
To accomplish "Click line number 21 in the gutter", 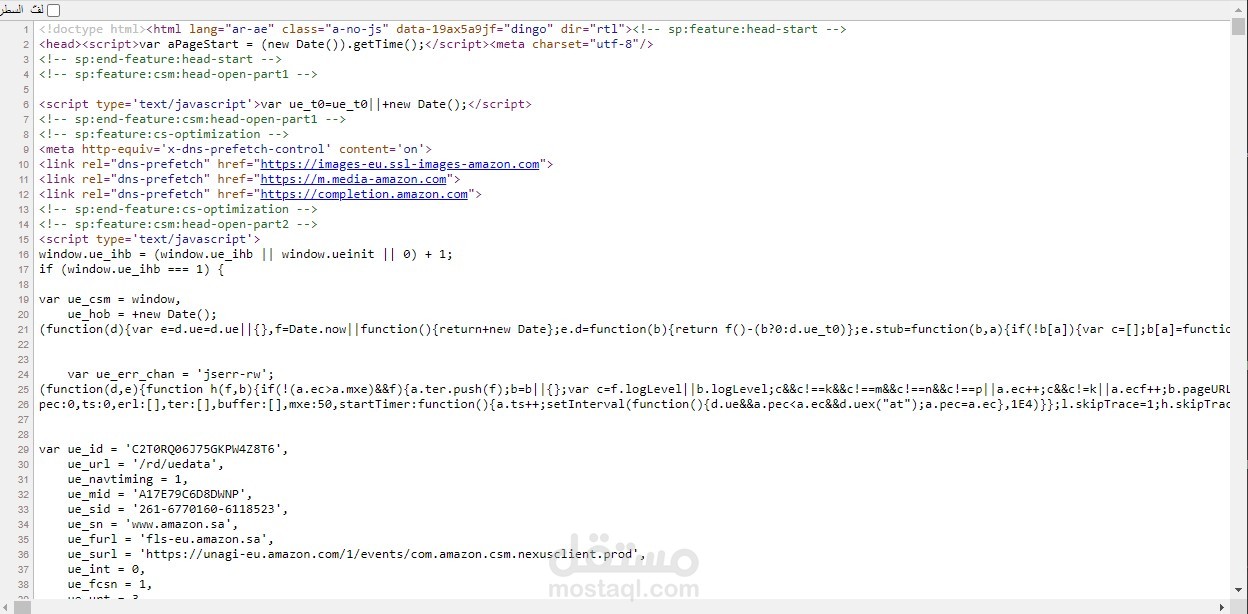I will pyautogui.click(x=23, y=329).
